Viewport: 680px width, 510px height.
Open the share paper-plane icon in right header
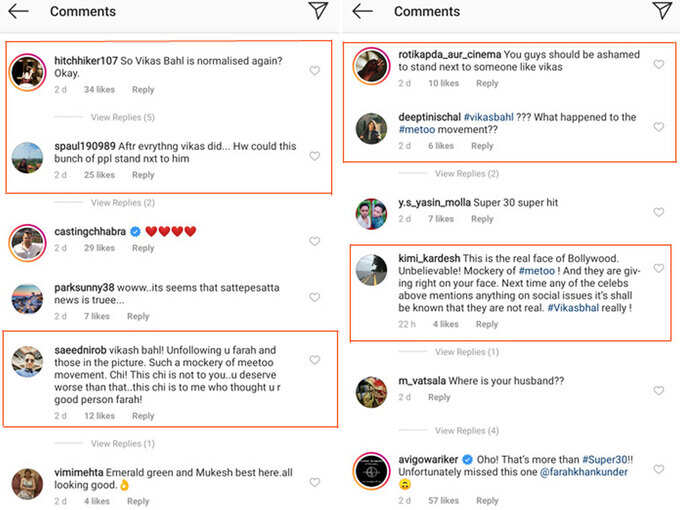click(x=662, y=10)
